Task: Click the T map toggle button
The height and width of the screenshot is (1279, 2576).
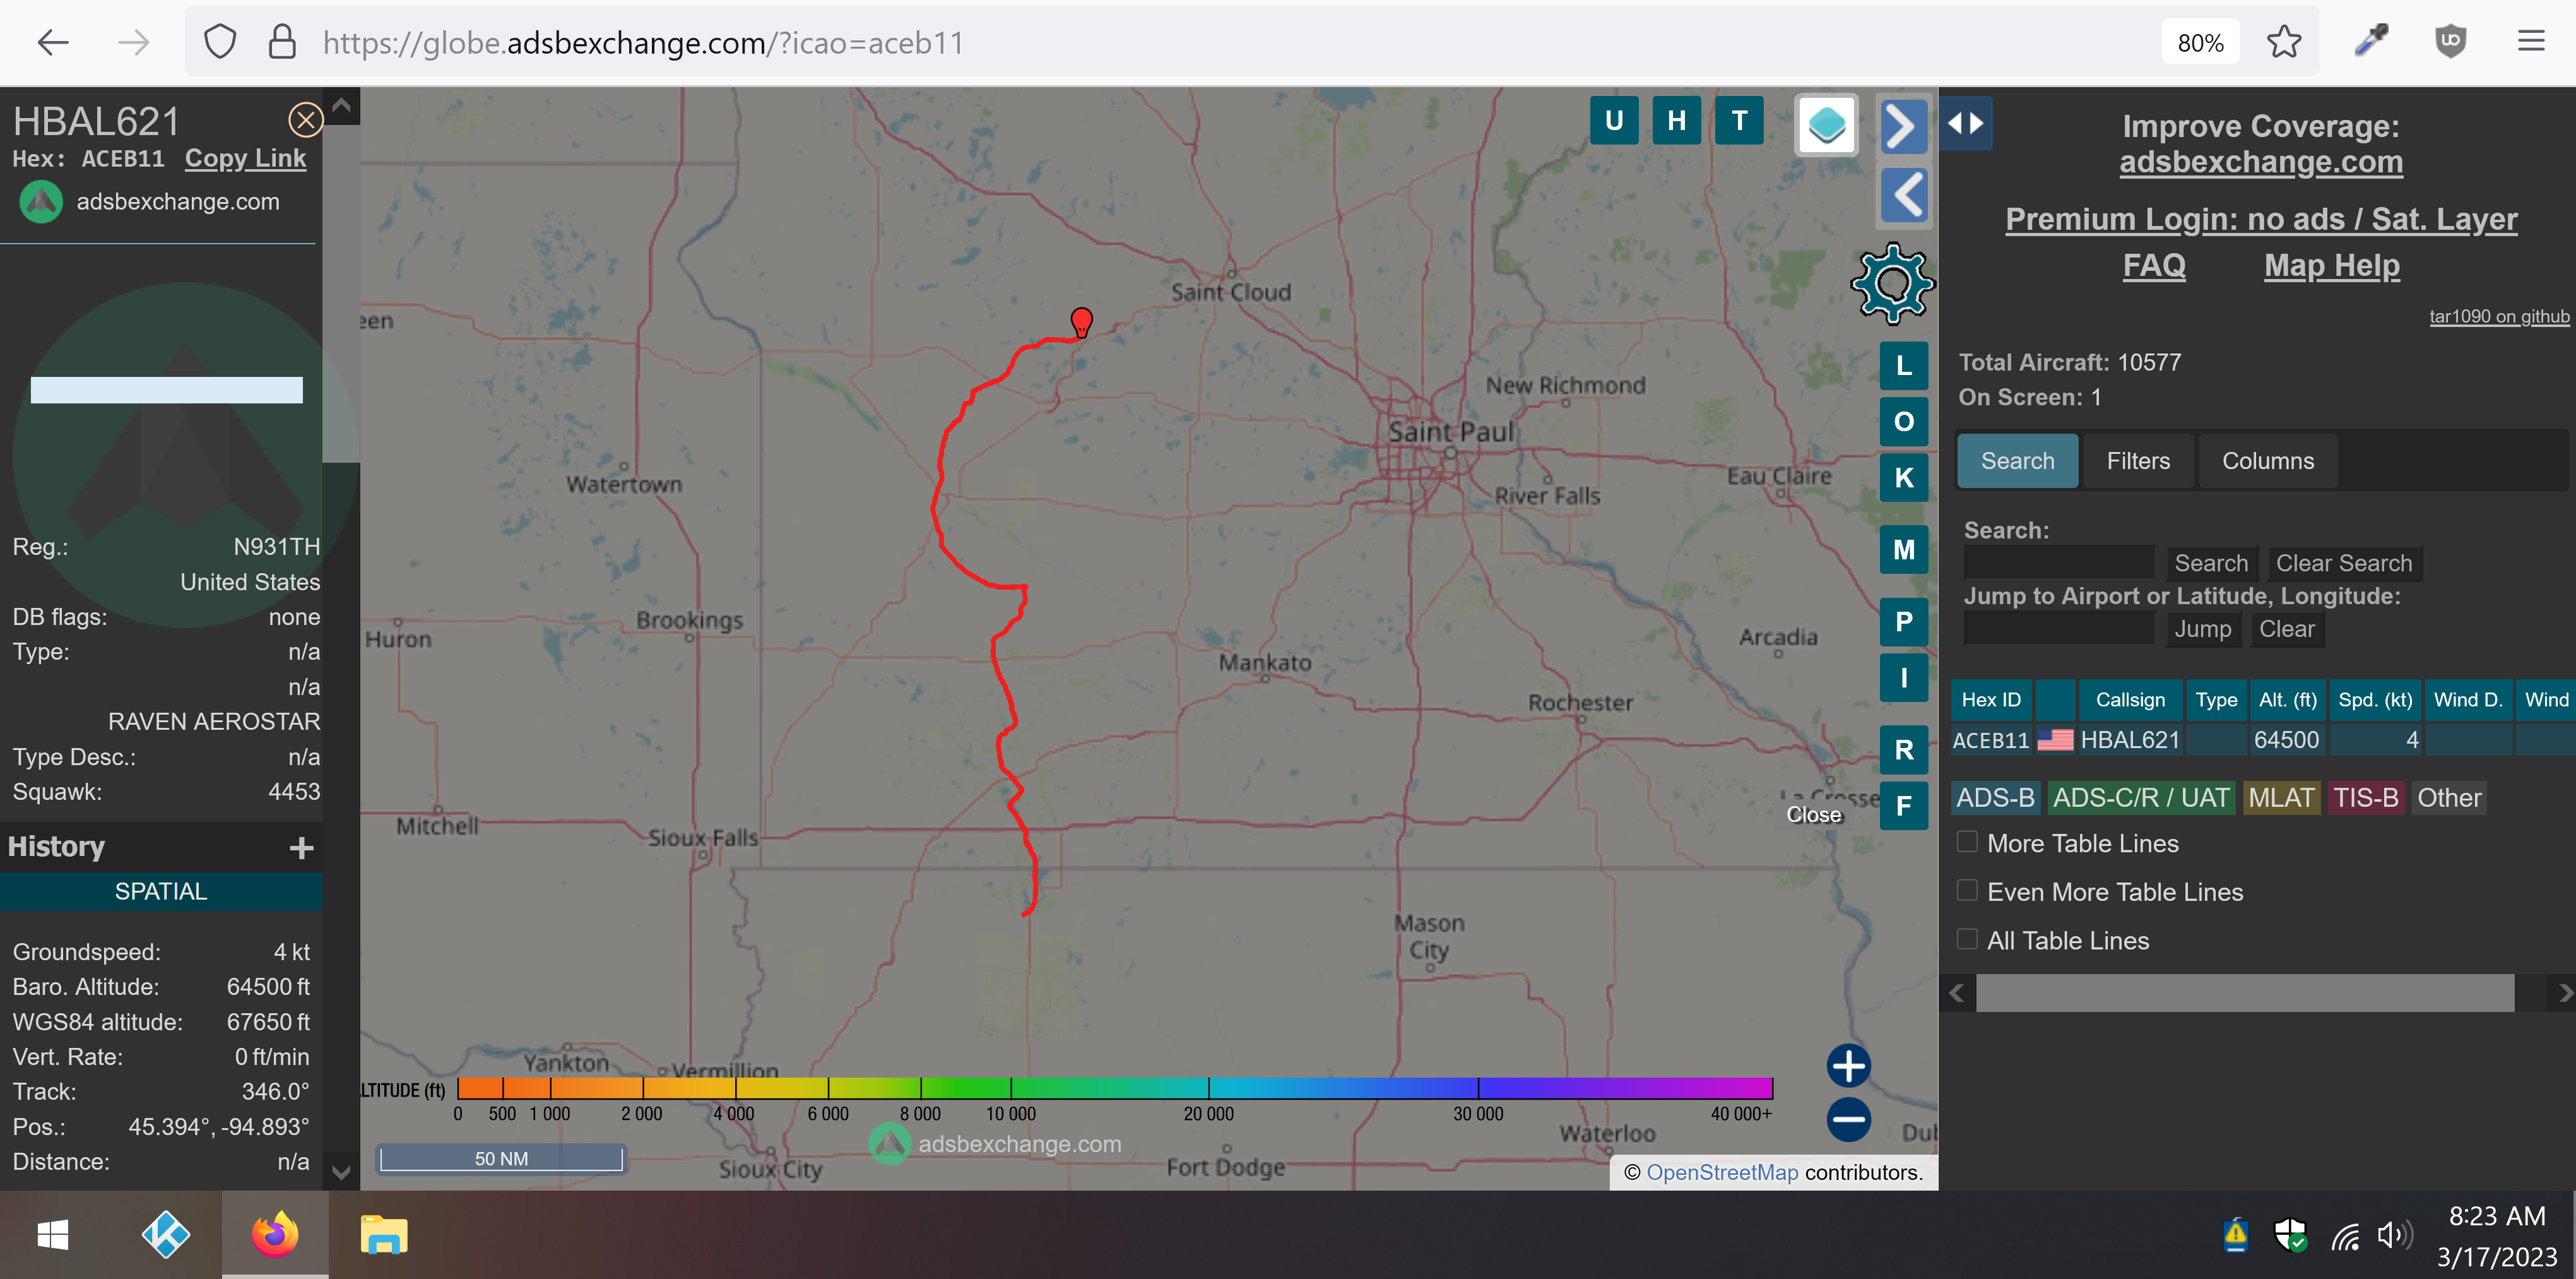Action: click(x=1740, y=121)
